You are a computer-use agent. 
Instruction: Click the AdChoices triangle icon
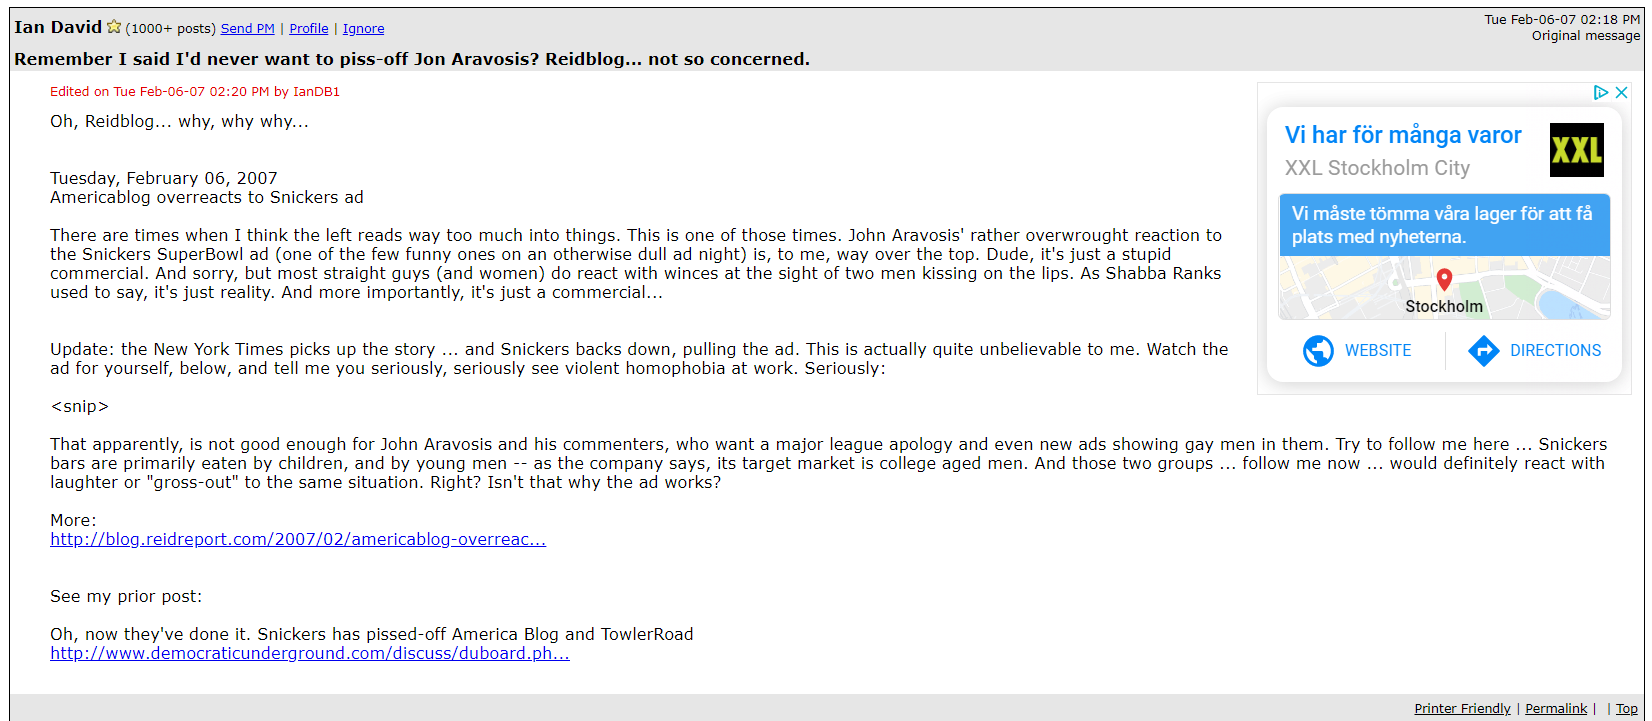coord(1601,92)
